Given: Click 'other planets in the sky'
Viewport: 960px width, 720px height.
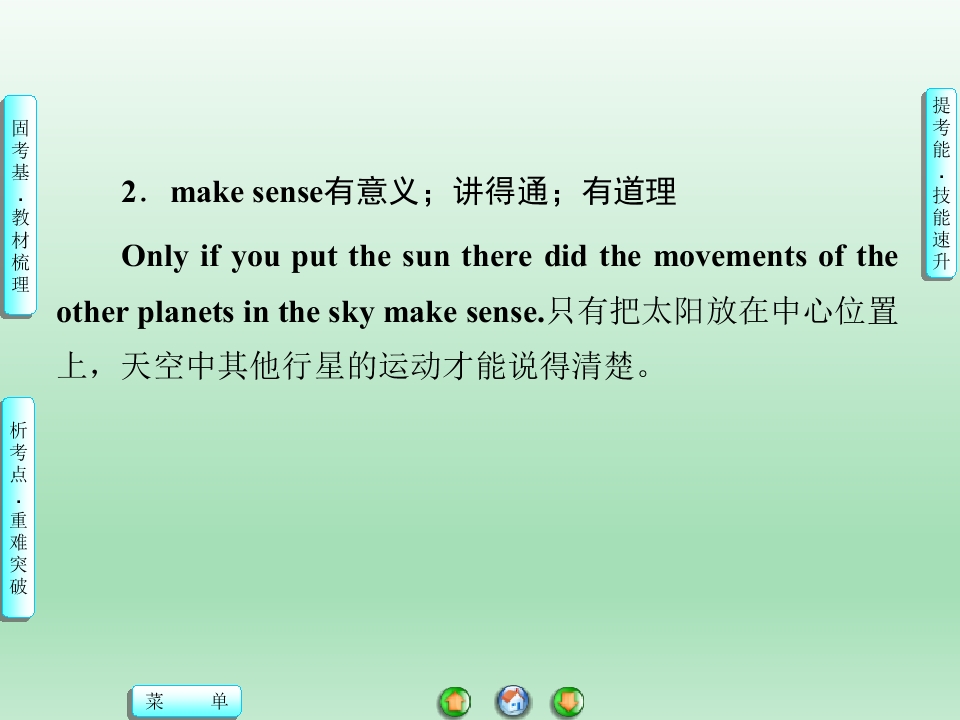Looking at the screenshot, I should [215, 312].
